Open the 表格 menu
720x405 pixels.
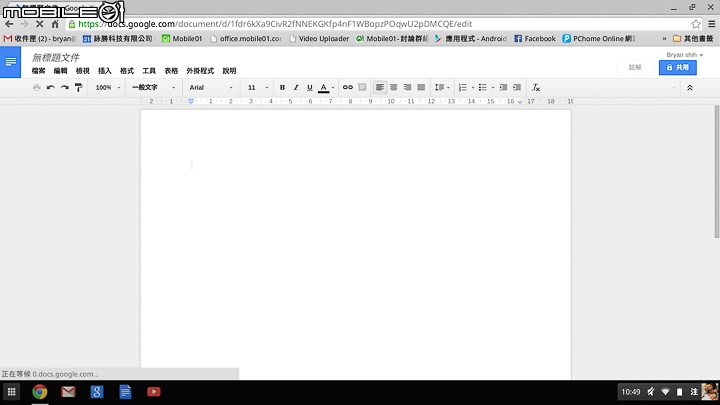click(x=171, y=71)
